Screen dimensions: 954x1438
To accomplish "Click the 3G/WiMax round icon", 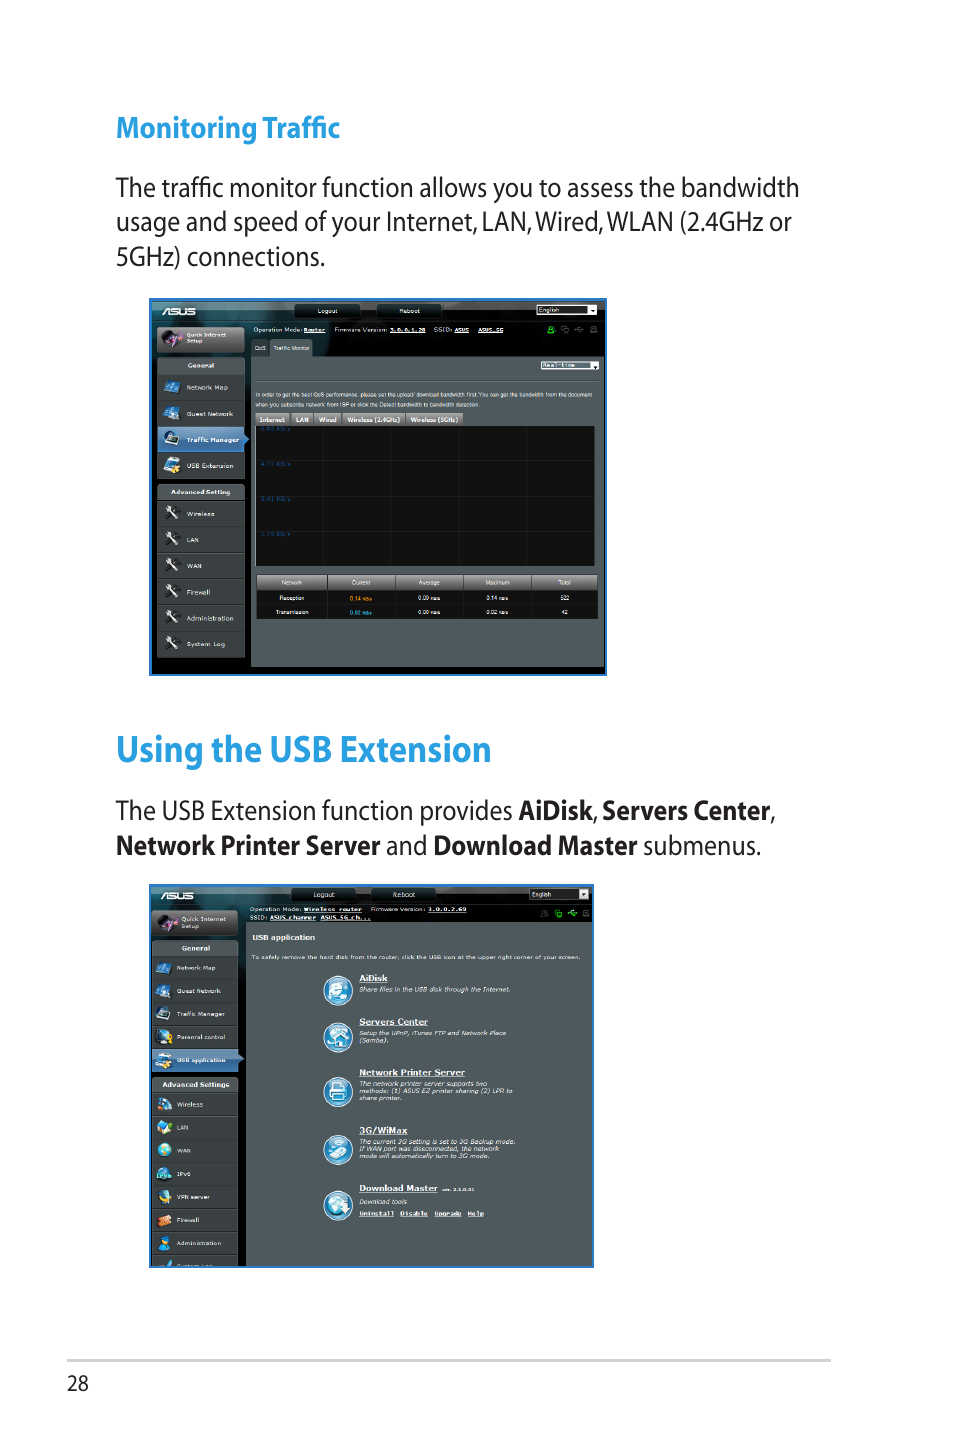I will click(x=338, y=1149).
